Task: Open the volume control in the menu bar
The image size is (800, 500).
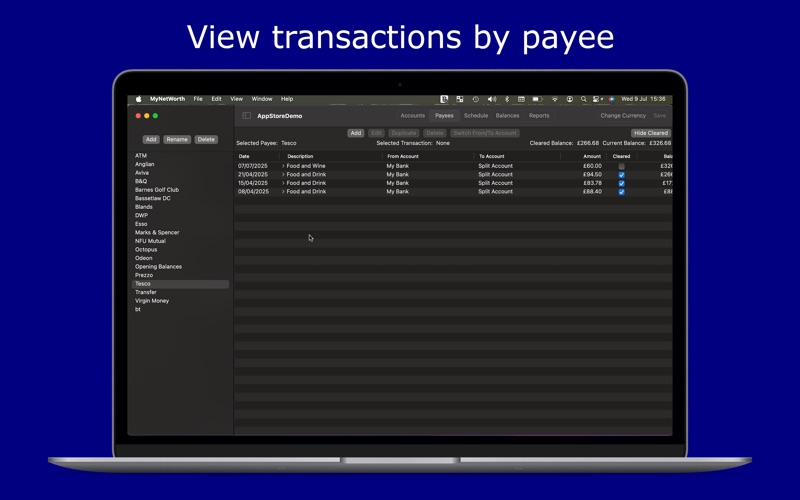Action: [492, 99]
